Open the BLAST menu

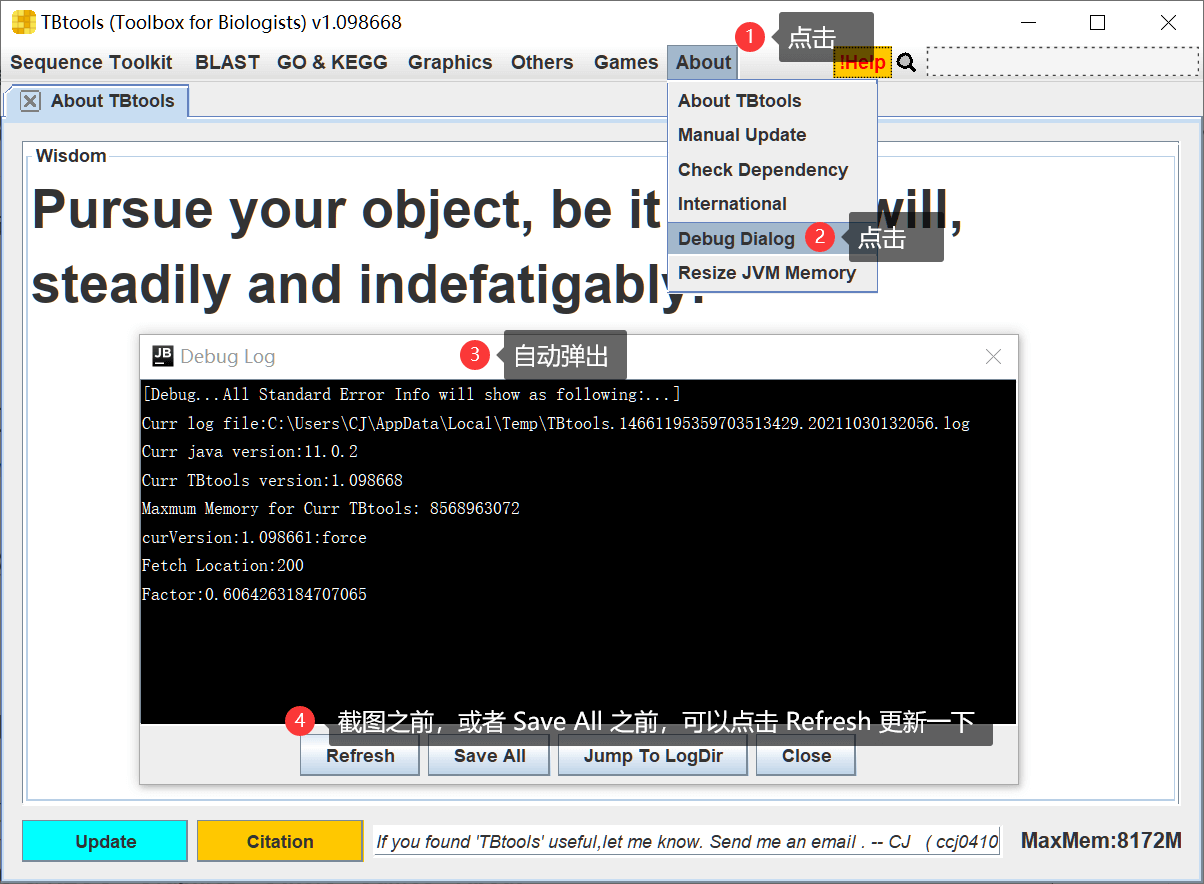(x=227, y=62)
